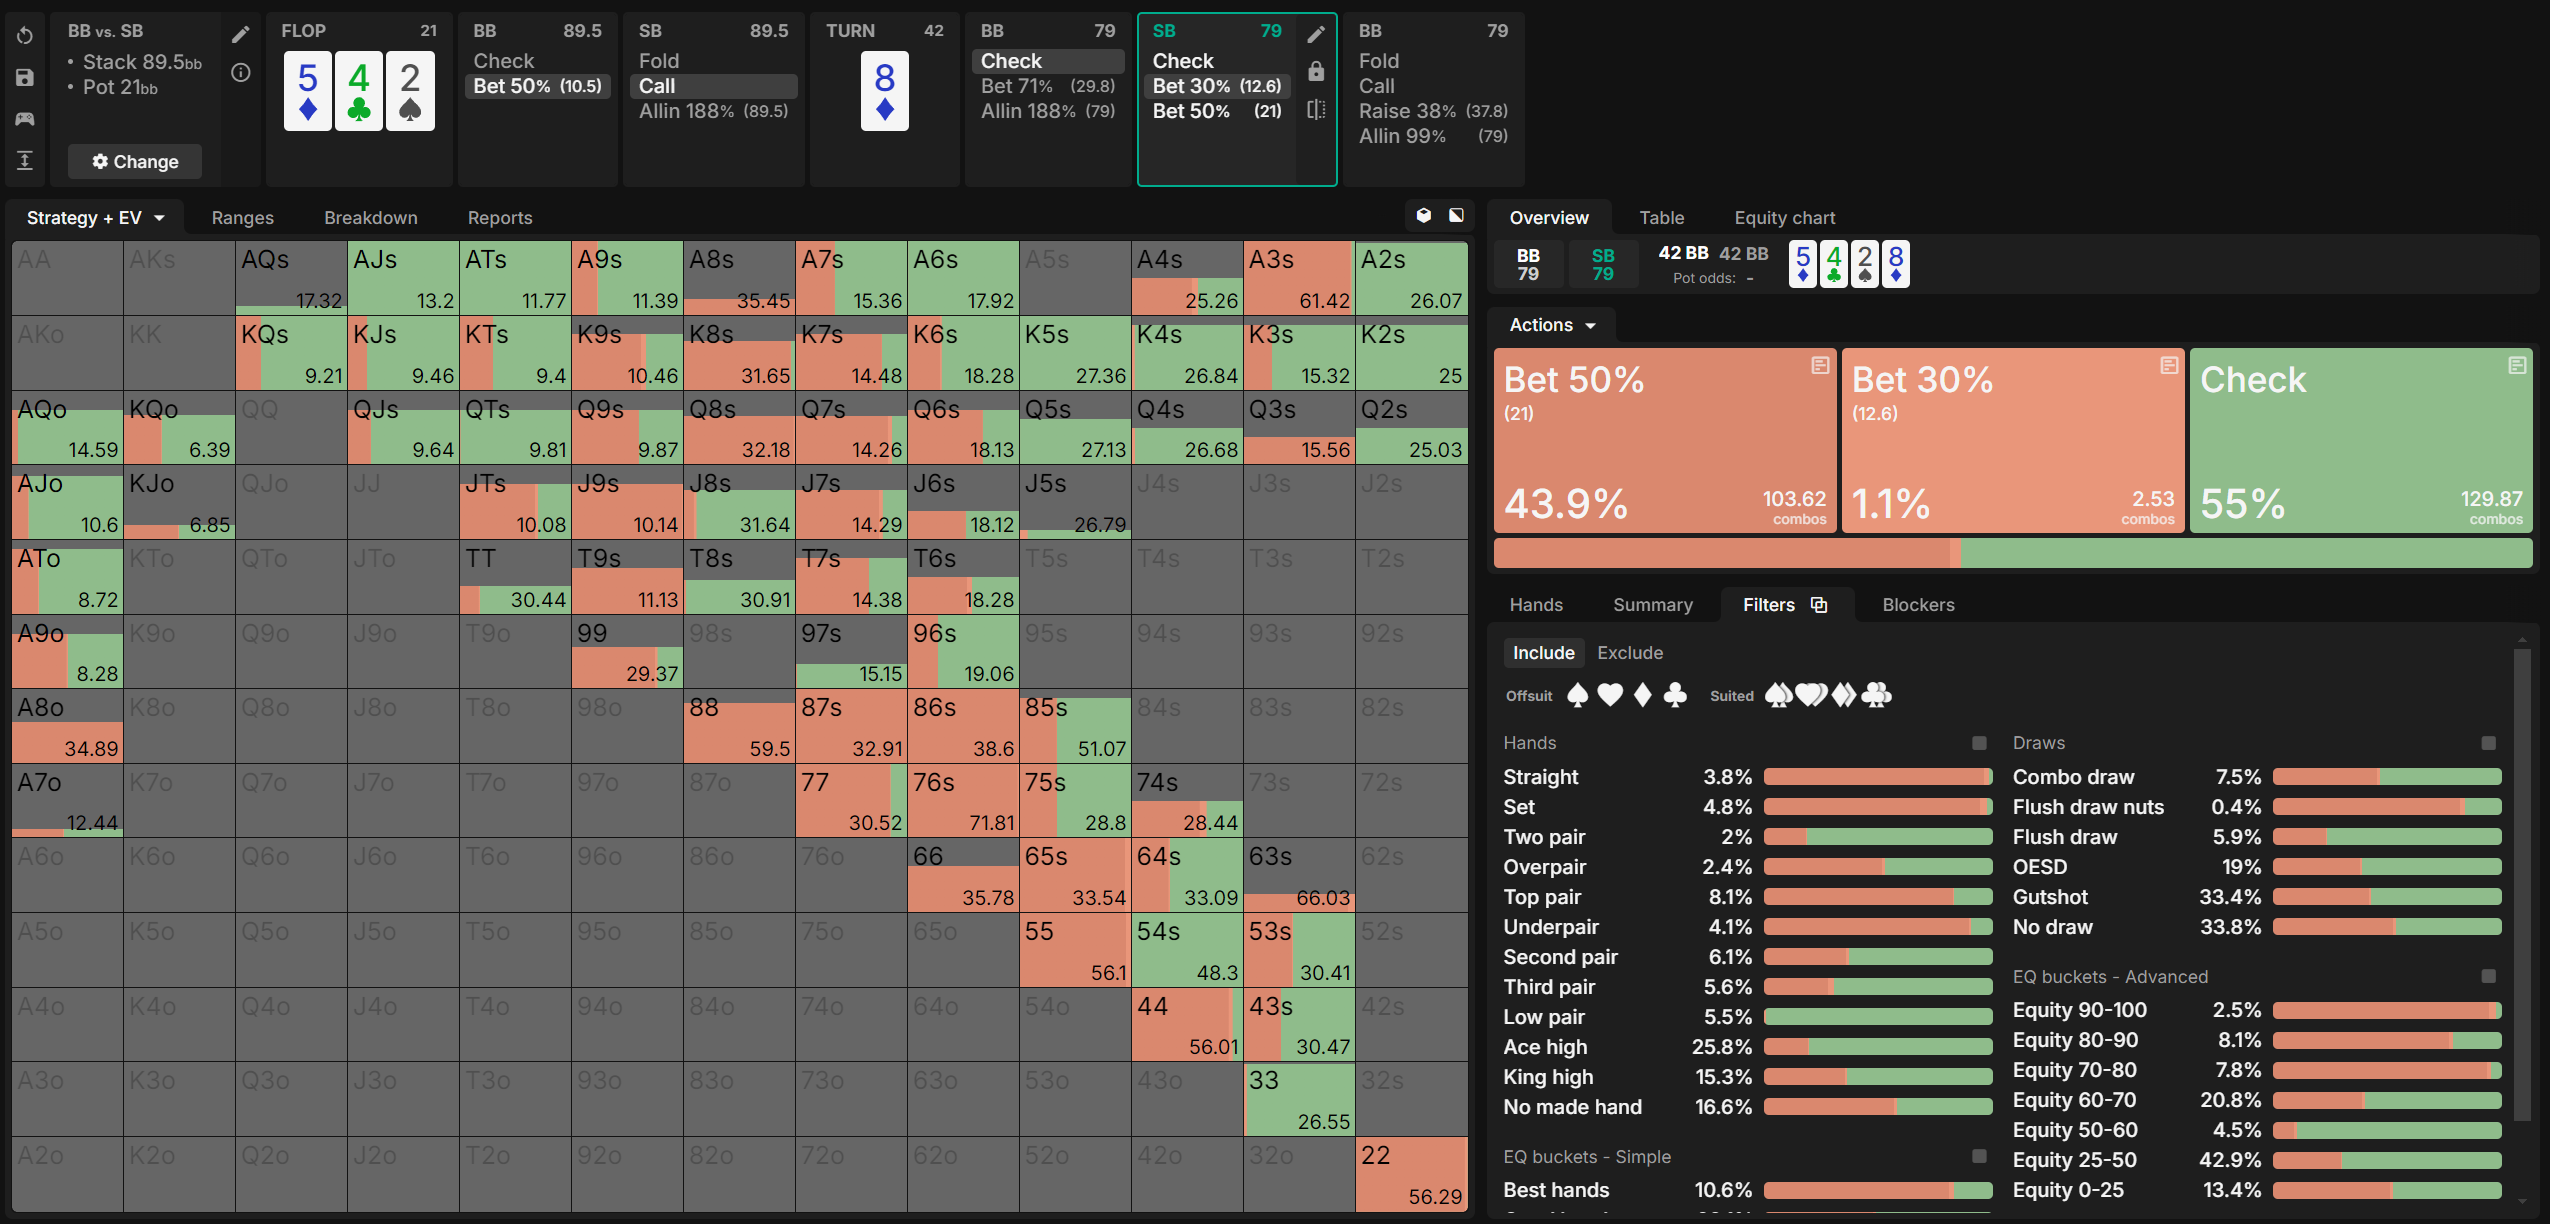Click the Change settings button

pyautogui.click(x=135, y=162)
